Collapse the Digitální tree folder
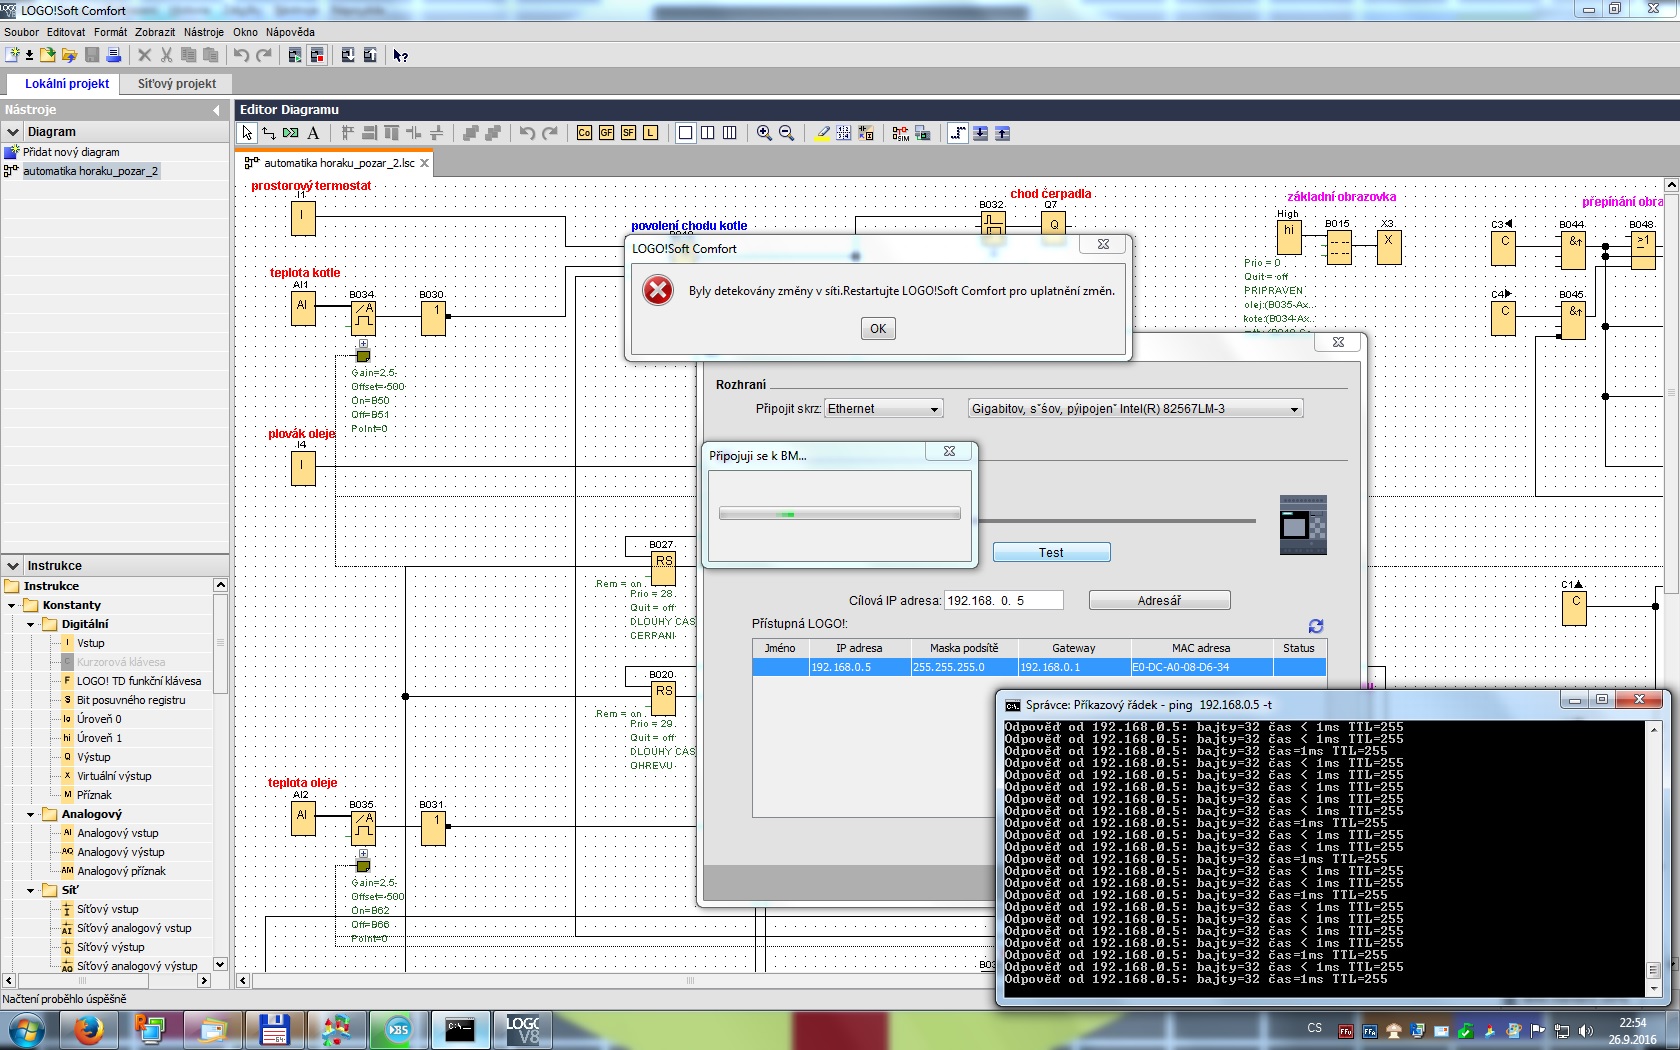The image size is (1680, 1050). (31, 624)
